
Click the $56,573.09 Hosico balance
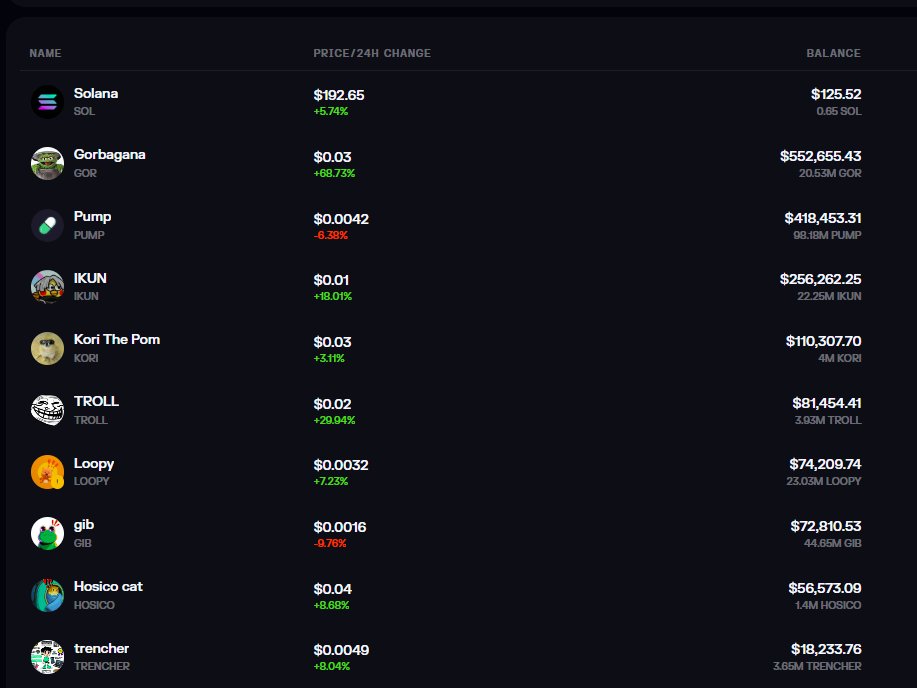pos(825,588)
